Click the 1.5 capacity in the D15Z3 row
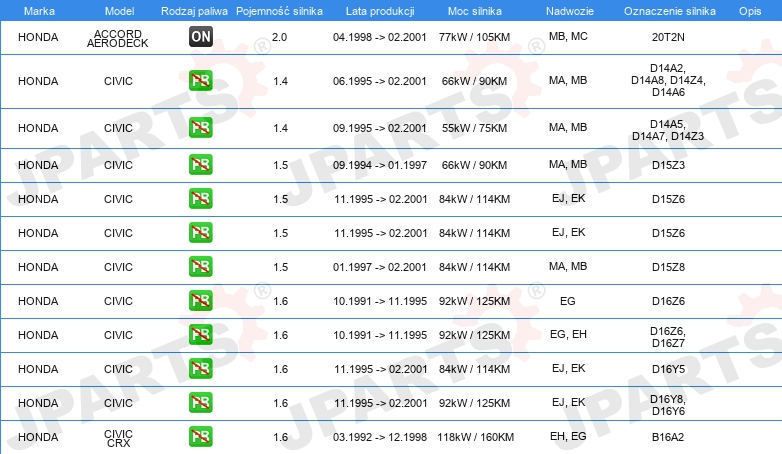 280,165
